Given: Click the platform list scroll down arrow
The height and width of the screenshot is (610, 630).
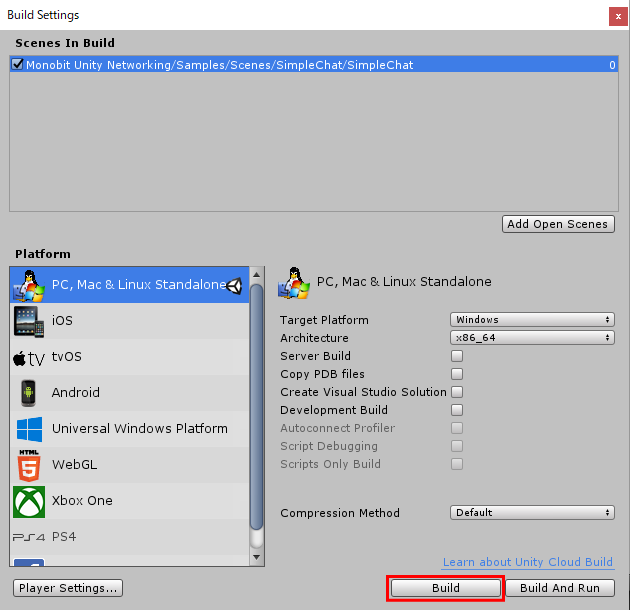Looking at the screenshot, I should click(x=256, y=557).
